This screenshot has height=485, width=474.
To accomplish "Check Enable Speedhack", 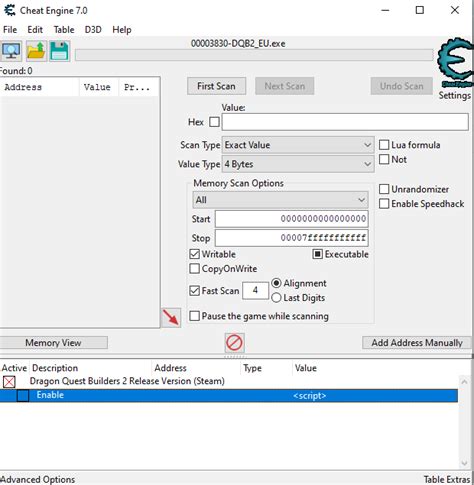I will click(384, 204).
